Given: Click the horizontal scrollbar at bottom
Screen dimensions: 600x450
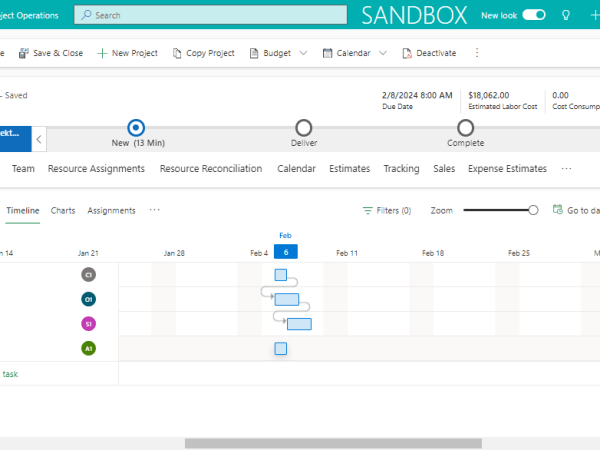Looking at the screenshot, I should (x=333, y=443).
